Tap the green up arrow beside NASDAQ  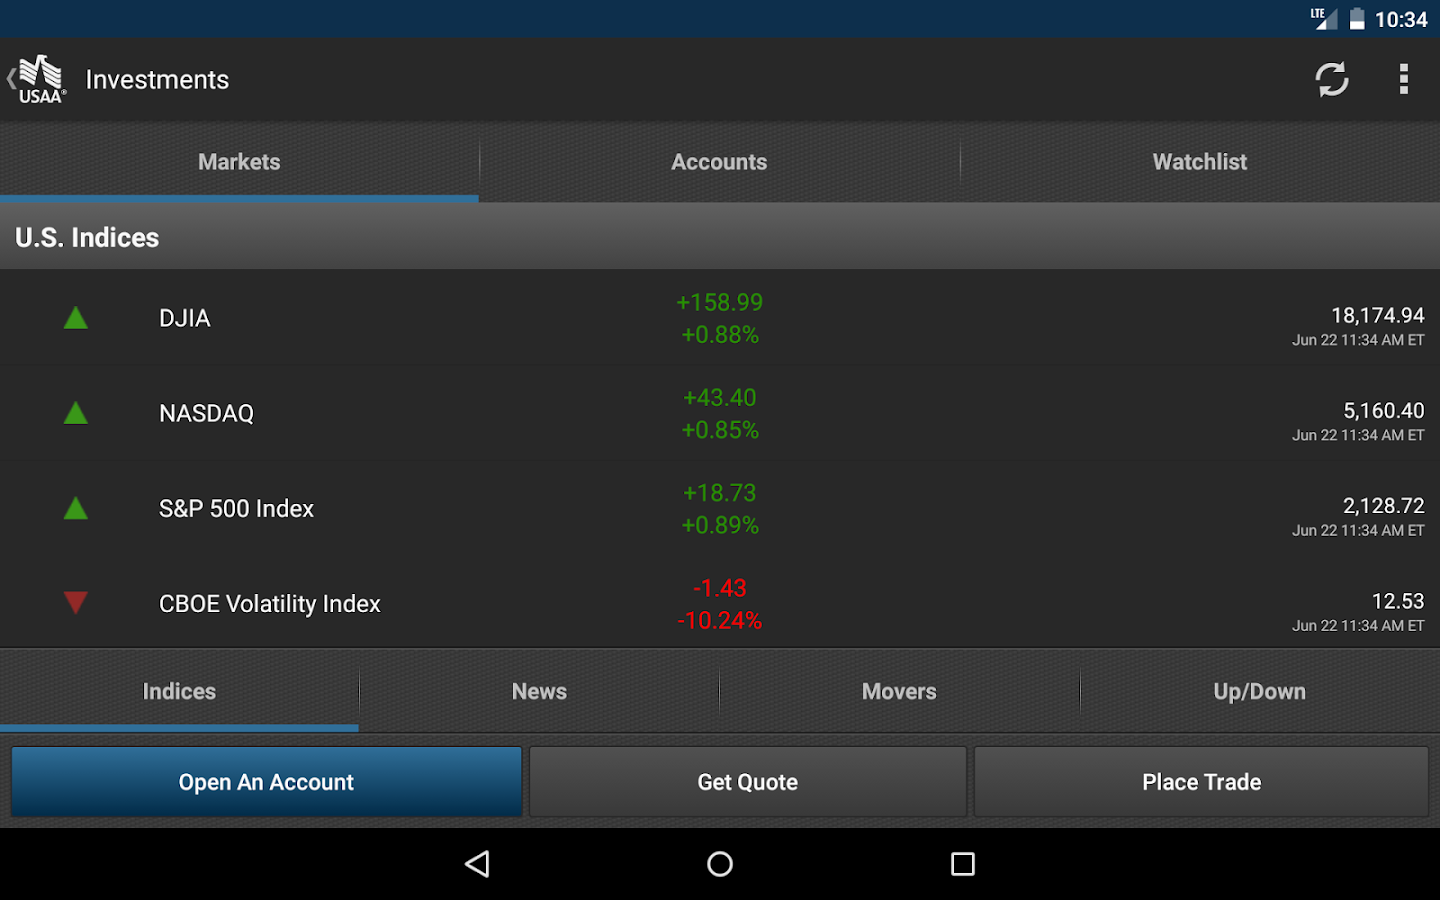76,413
